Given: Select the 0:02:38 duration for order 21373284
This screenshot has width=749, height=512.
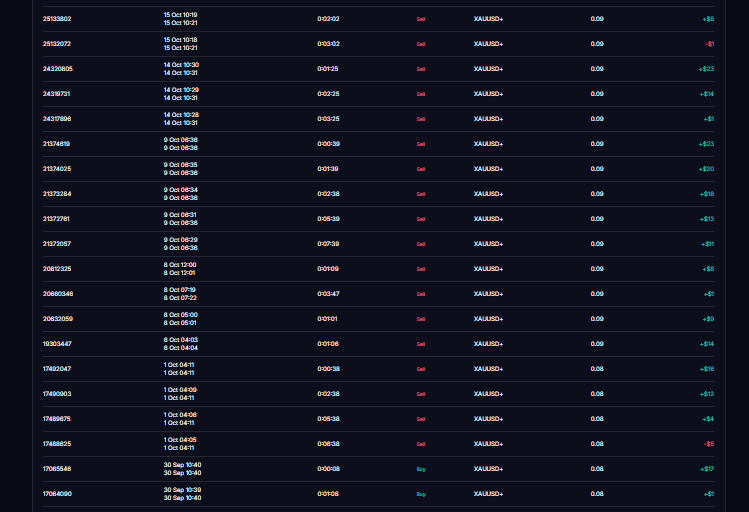Looking at the screenshot, I should tap(328, 194).
